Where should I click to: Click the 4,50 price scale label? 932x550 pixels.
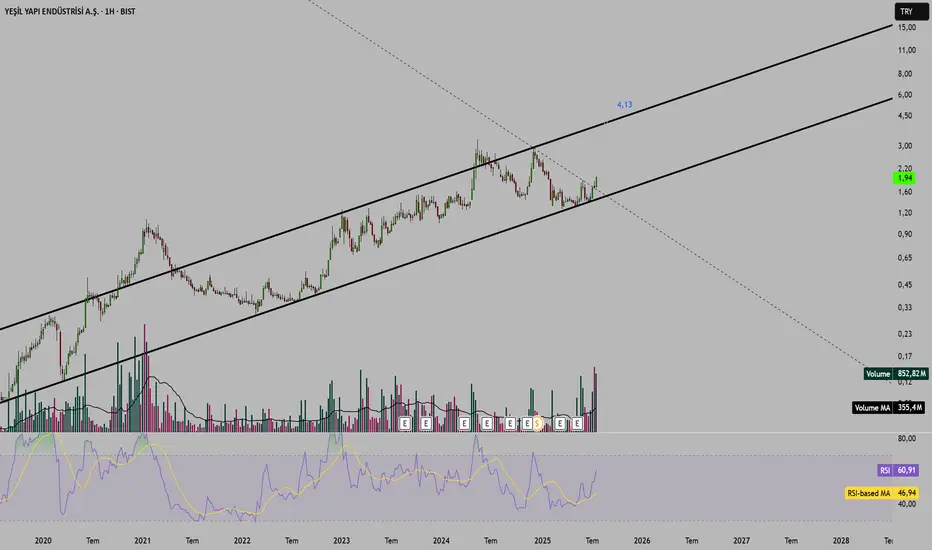905,115
